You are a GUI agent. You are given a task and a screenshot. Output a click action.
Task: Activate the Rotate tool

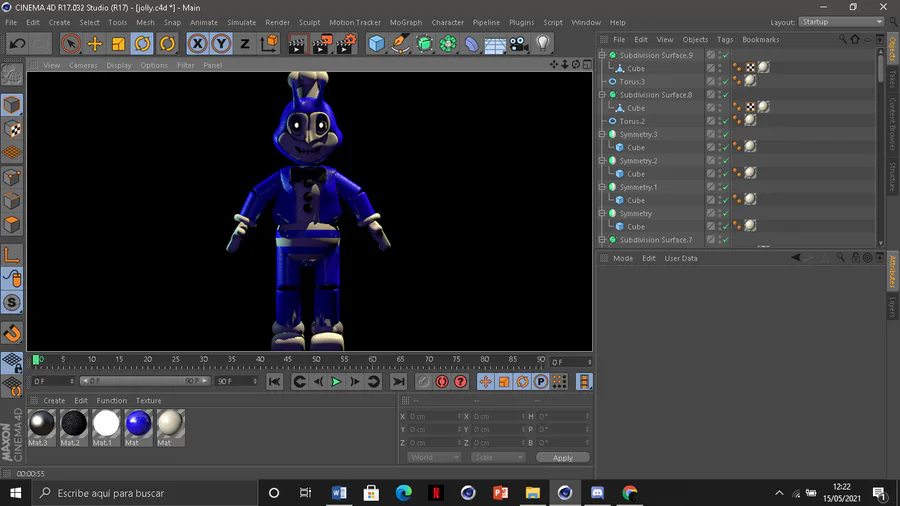142,44
